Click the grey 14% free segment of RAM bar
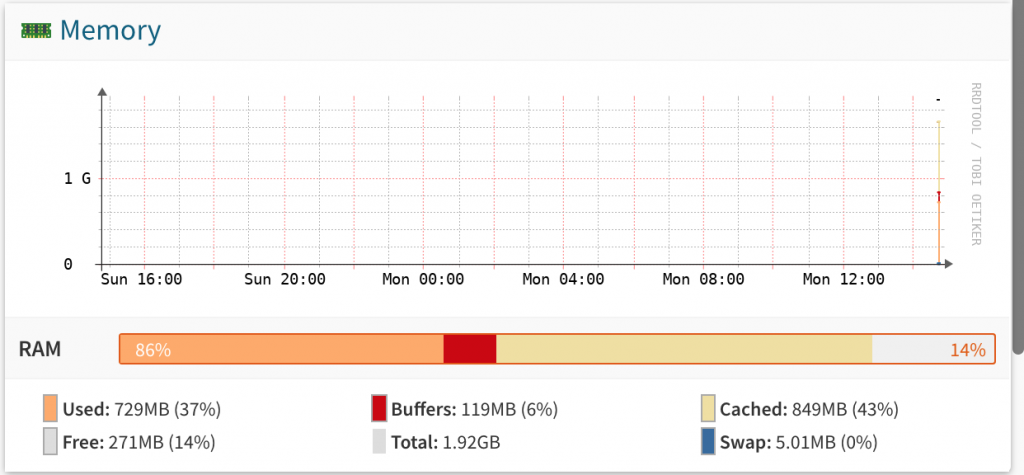1024x475 pixels. click(x=933, y=349)
